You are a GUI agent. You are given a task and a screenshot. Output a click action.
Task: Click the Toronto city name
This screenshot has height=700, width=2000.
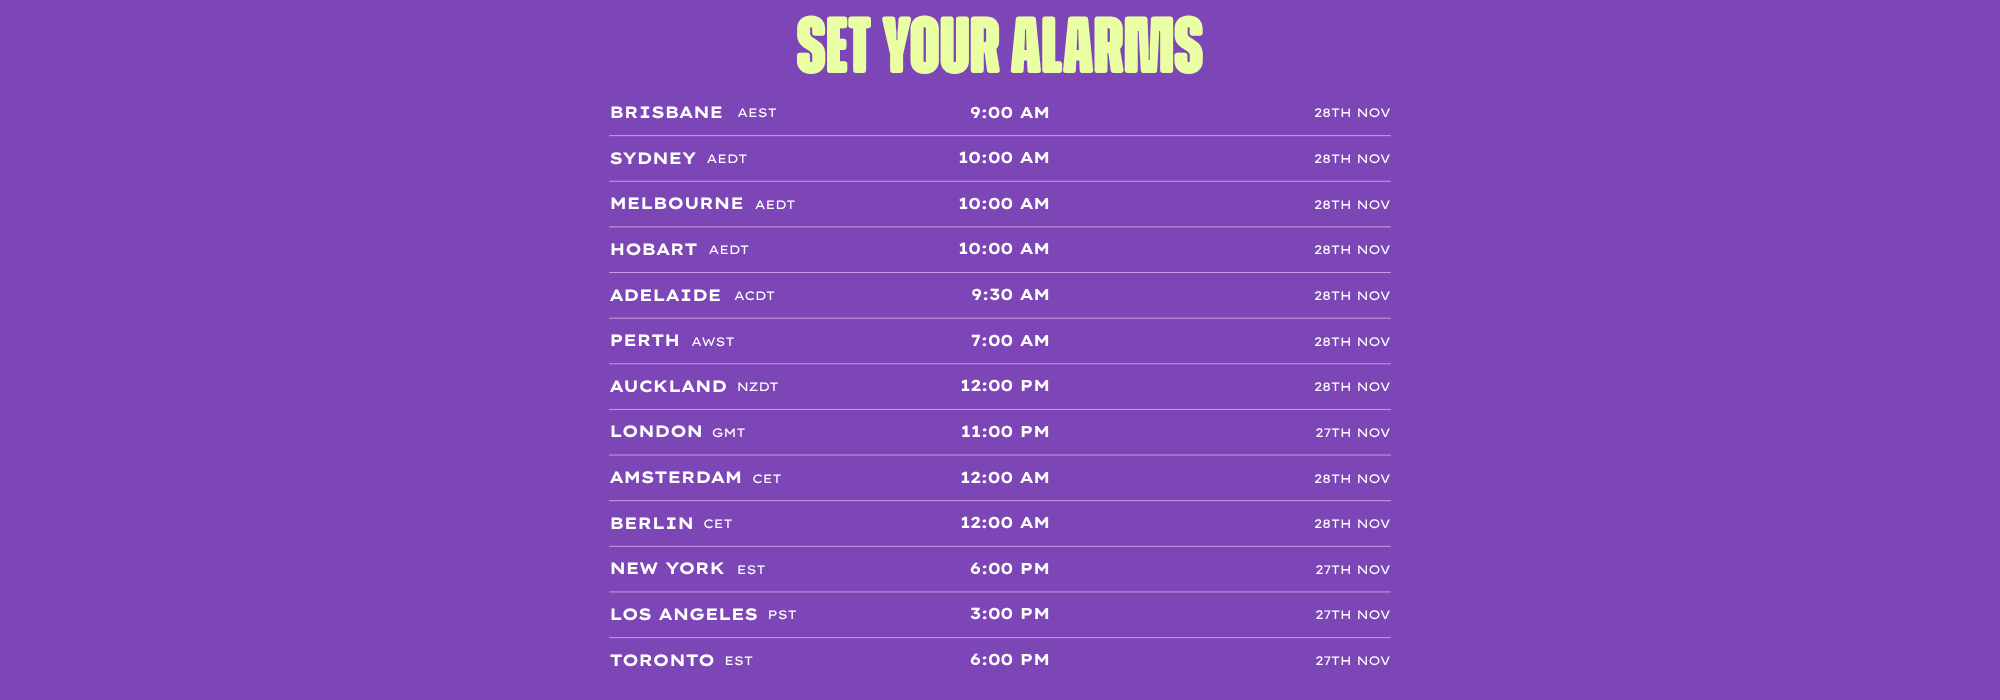coord(661,661)
